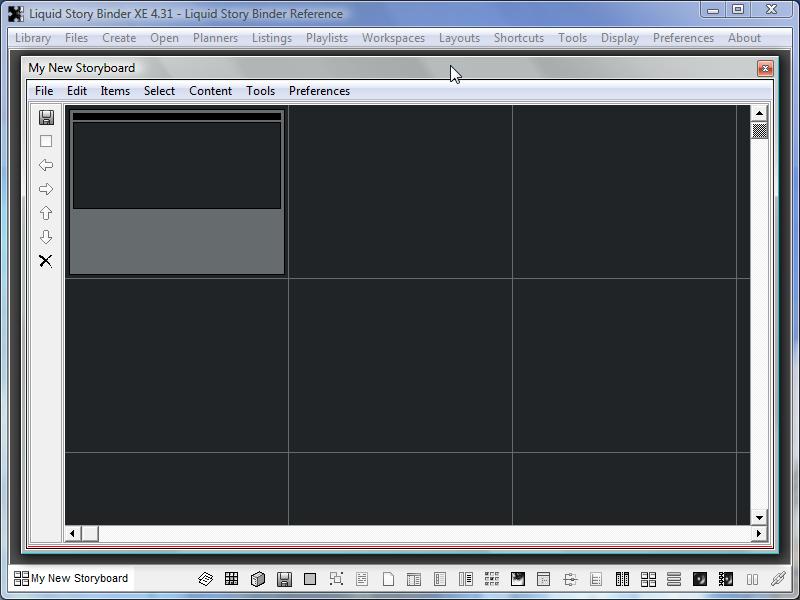The width and height of the screenshot is (800, 600).
Task: Click the floppy disk icon in bottom toolbar
Action: (284, 579)
